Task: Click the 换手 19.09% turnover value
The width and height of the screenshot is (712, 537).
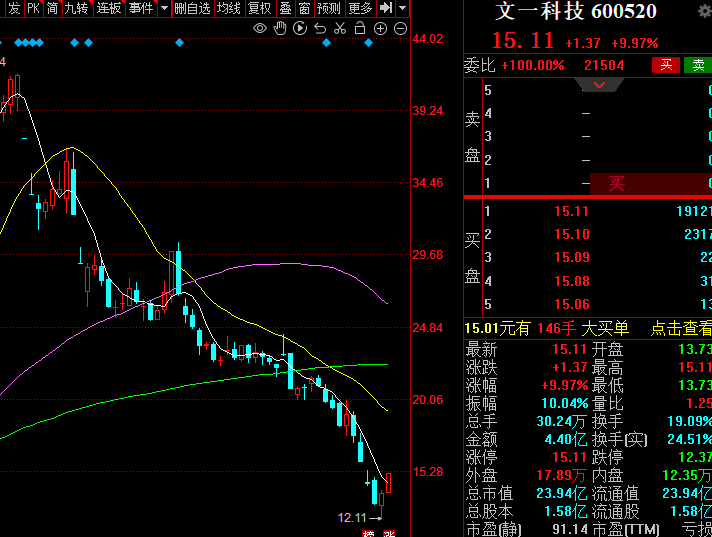Action: click(689, 421)
